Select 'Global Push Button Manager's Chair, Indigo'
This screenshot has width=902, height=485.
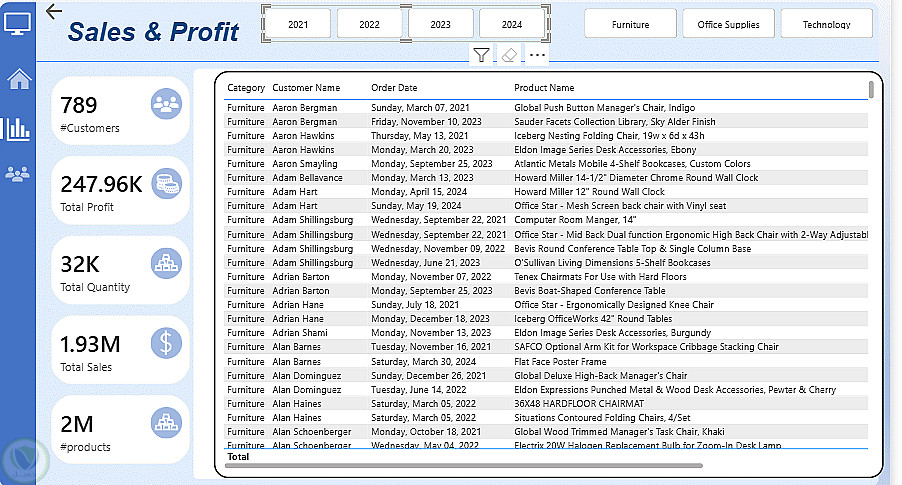[605, 108]
